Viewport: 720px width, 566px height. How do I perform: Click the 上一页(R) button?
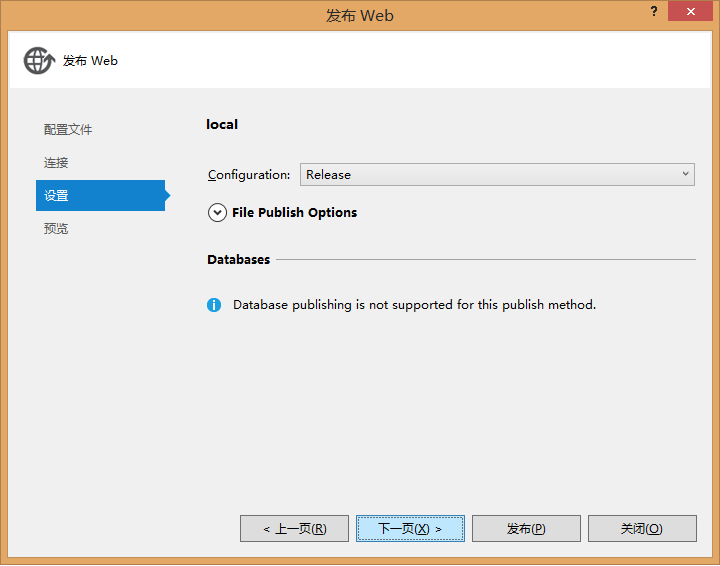294,528
